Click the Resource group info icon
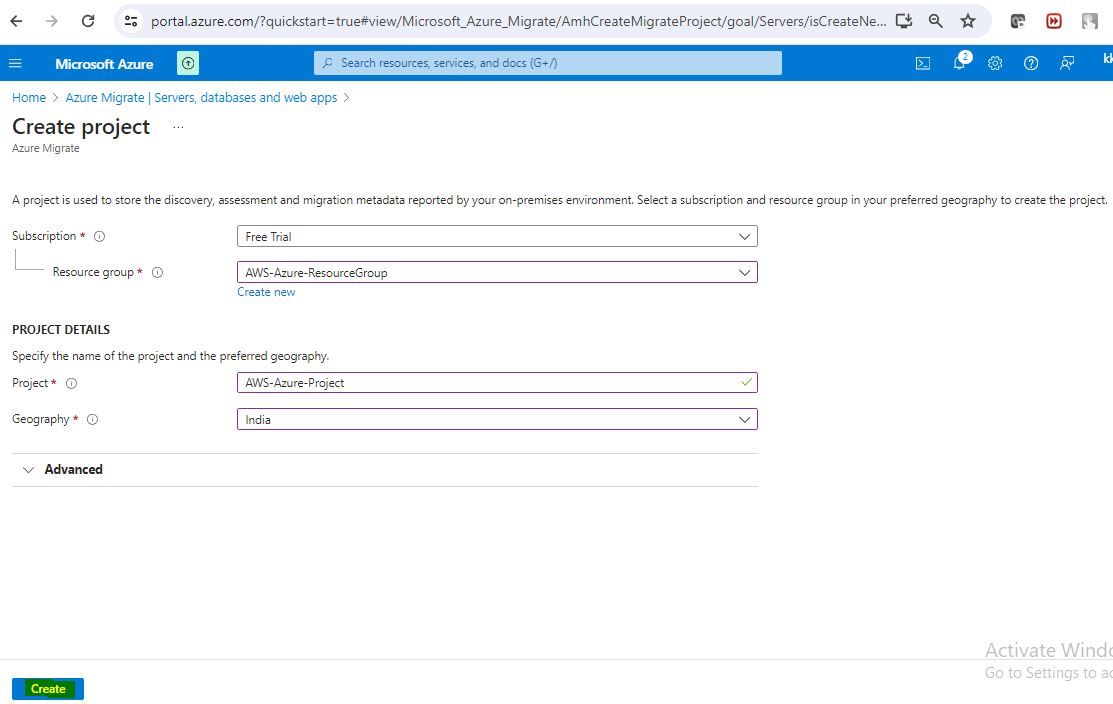 tap(157, 272)
